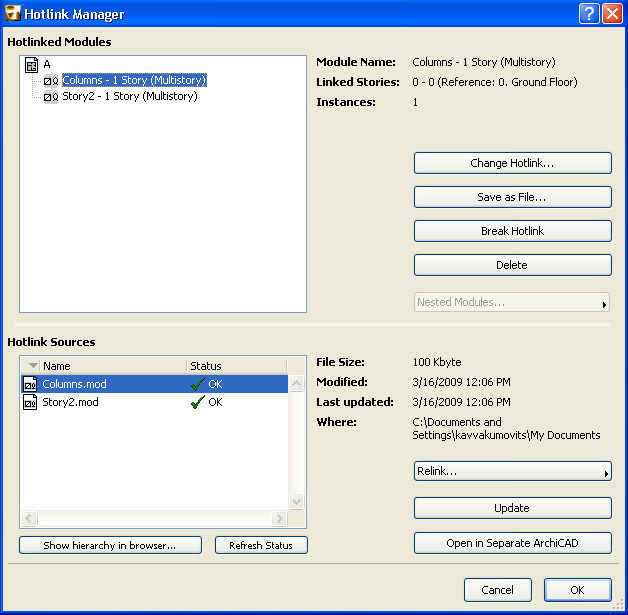
Task: Click the Module Name value text
Action: pyautogui.click(x=484, y=62)
